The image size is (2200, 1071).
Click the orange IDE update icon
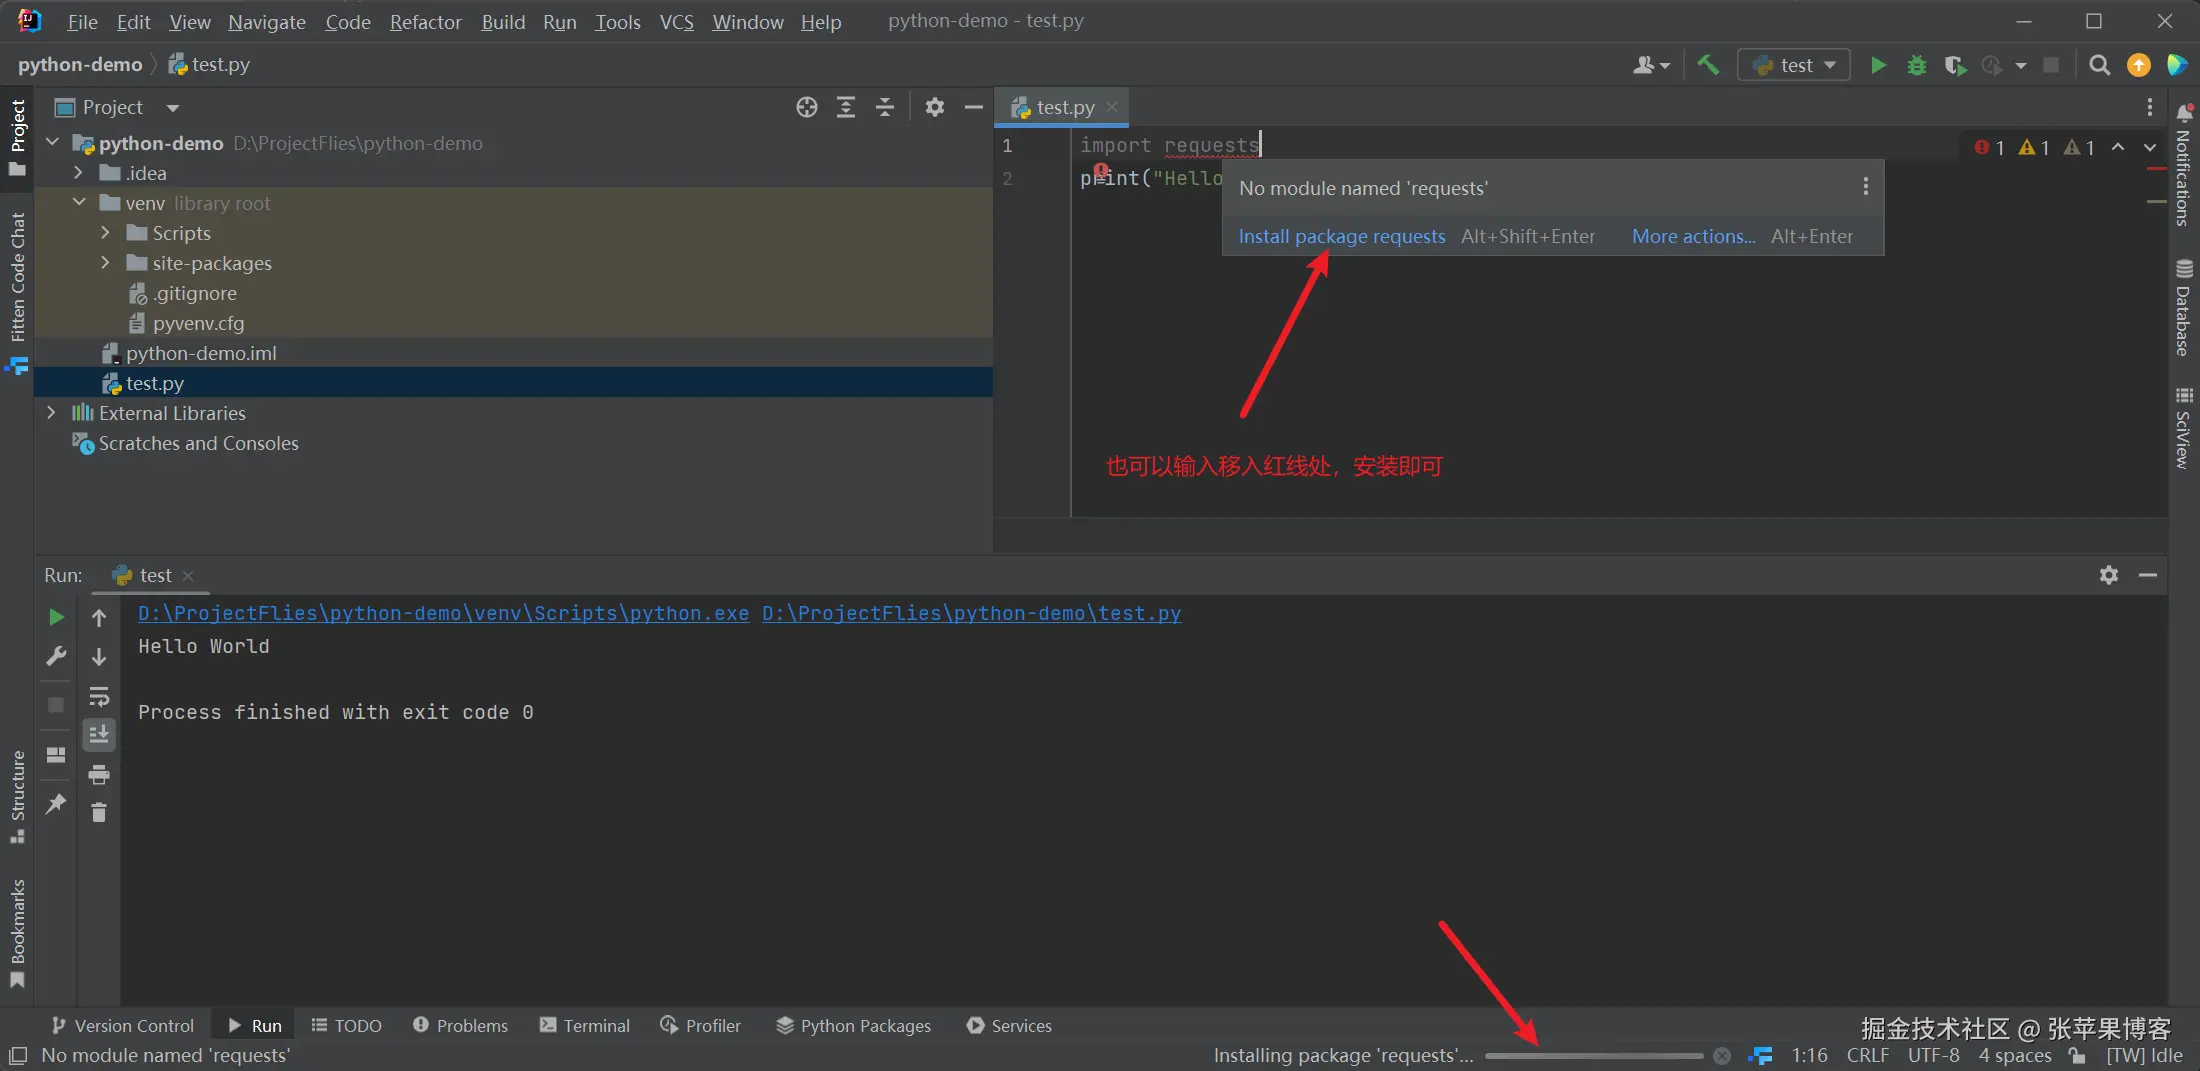tap(2138, 65)
